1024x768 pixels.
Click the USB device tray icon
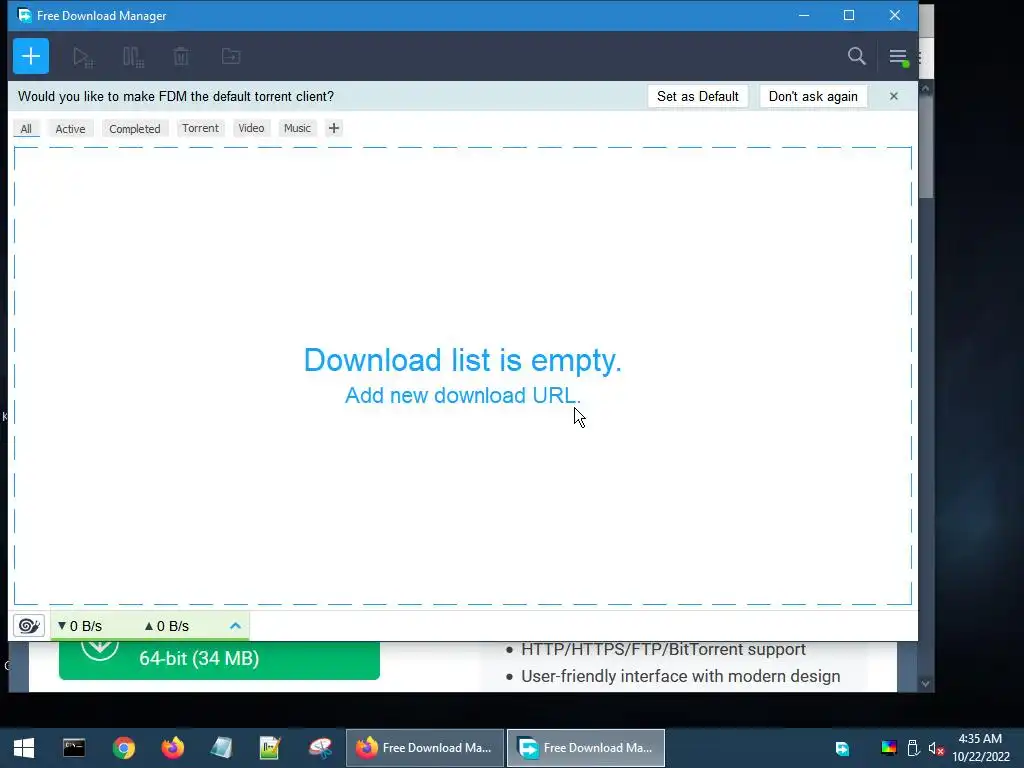click(x=913, y=748)
